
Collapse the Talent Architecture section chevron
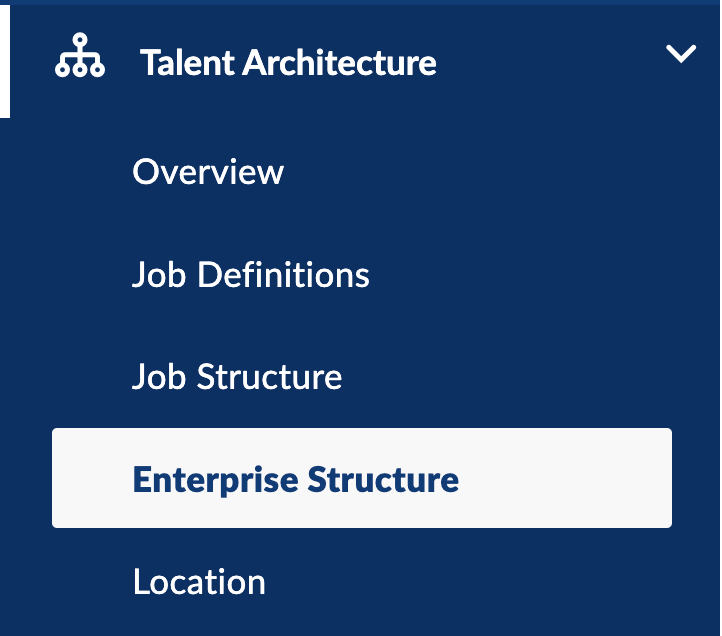tap(681, 54)
